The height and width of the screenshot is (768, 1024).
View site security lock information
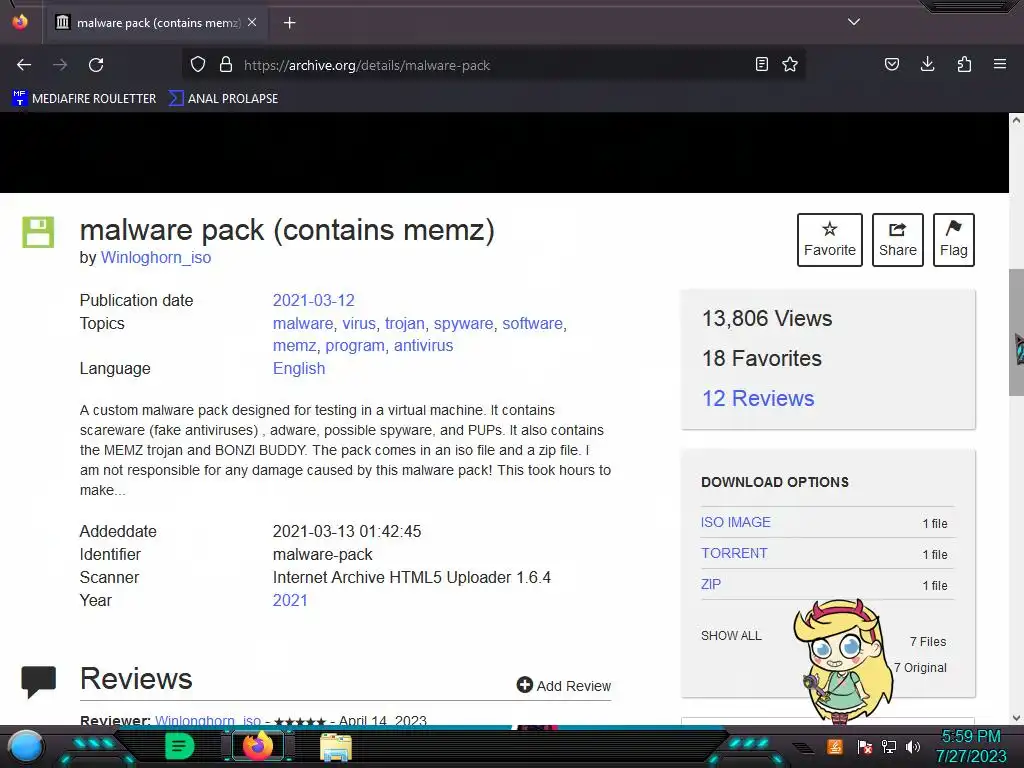click(x=226, y=65)
